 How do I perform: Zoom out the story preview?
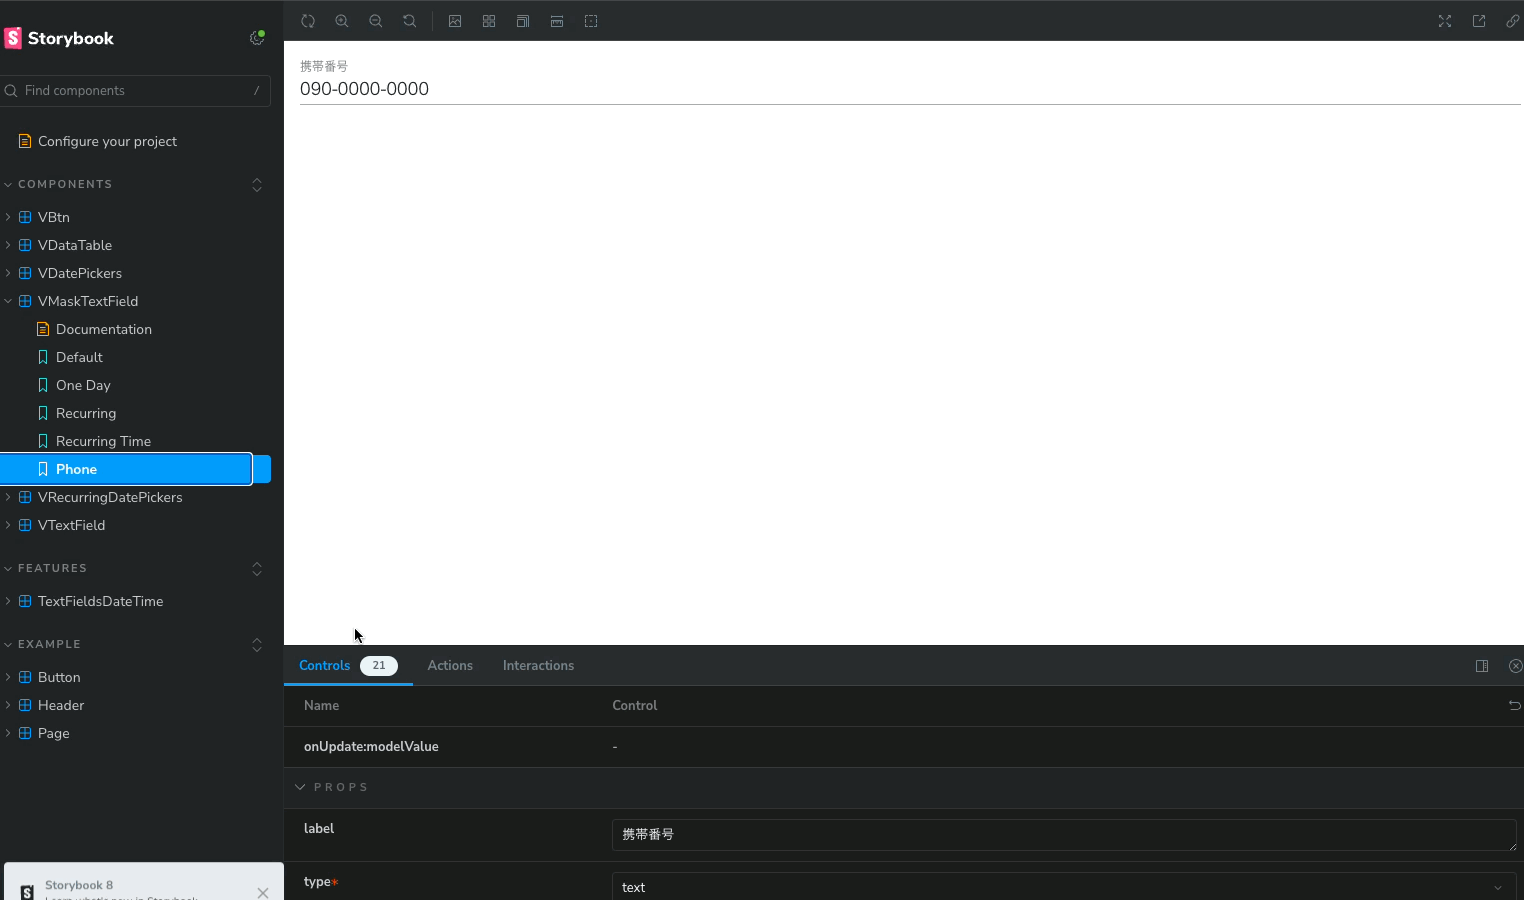tap(376, 21)
